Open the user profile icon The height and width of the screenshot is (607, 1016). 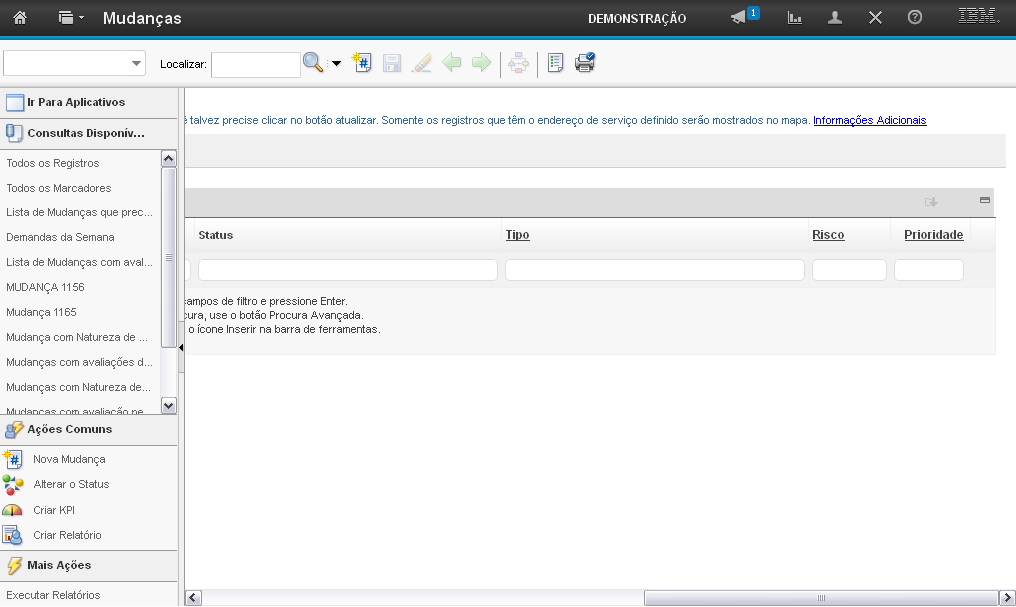click(x=835, y=18)
